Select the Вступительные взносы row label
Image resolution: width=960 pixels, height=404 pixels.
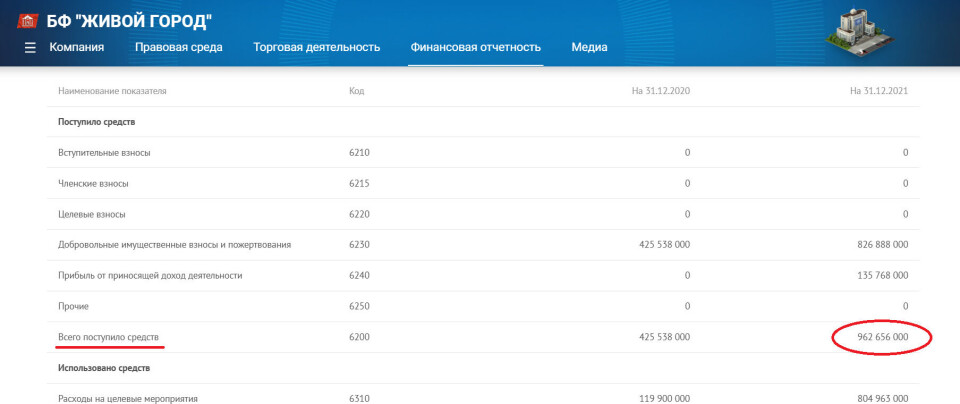104,153
